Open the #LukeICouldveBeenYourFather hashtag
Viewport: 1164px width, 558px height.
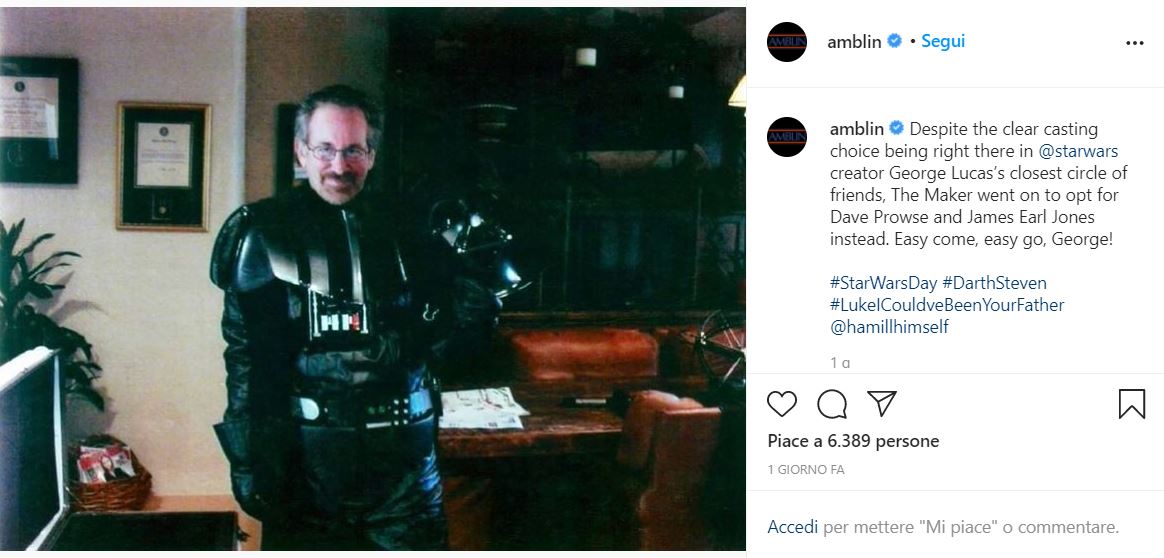[x=947, y=305]
